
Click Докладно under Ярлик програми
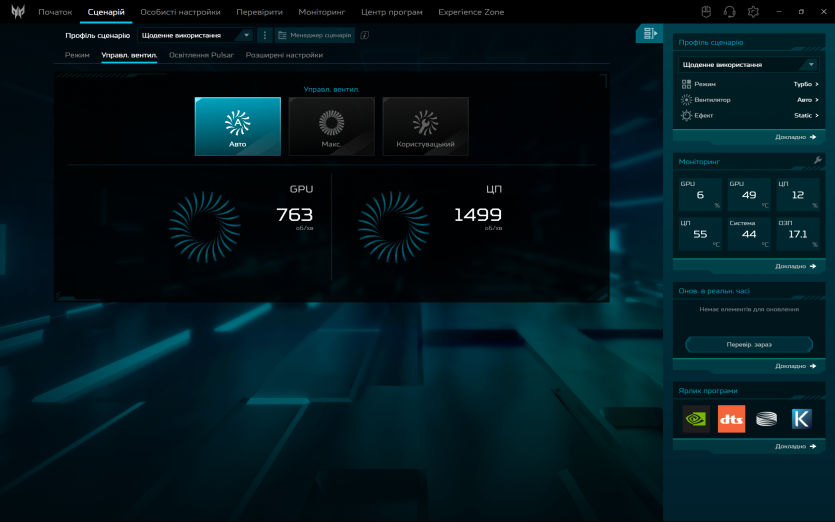[x=796, y=446]
